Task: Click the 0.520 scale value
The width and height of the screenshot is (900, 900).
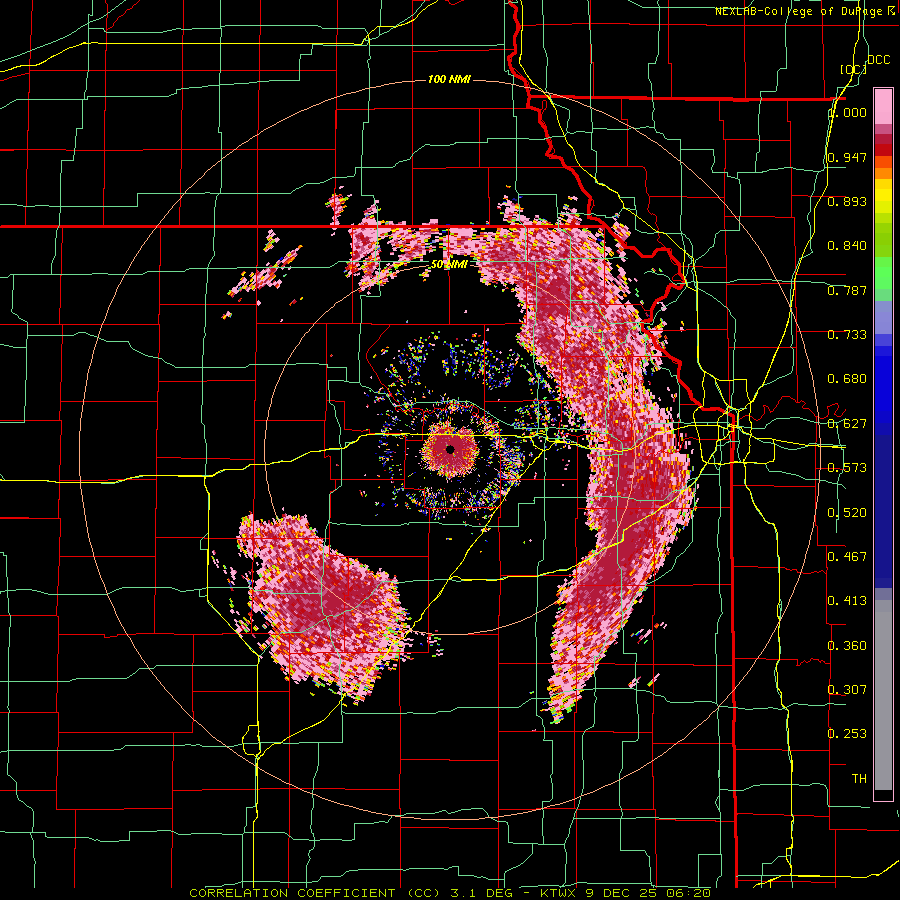Action: pos(847,512)
